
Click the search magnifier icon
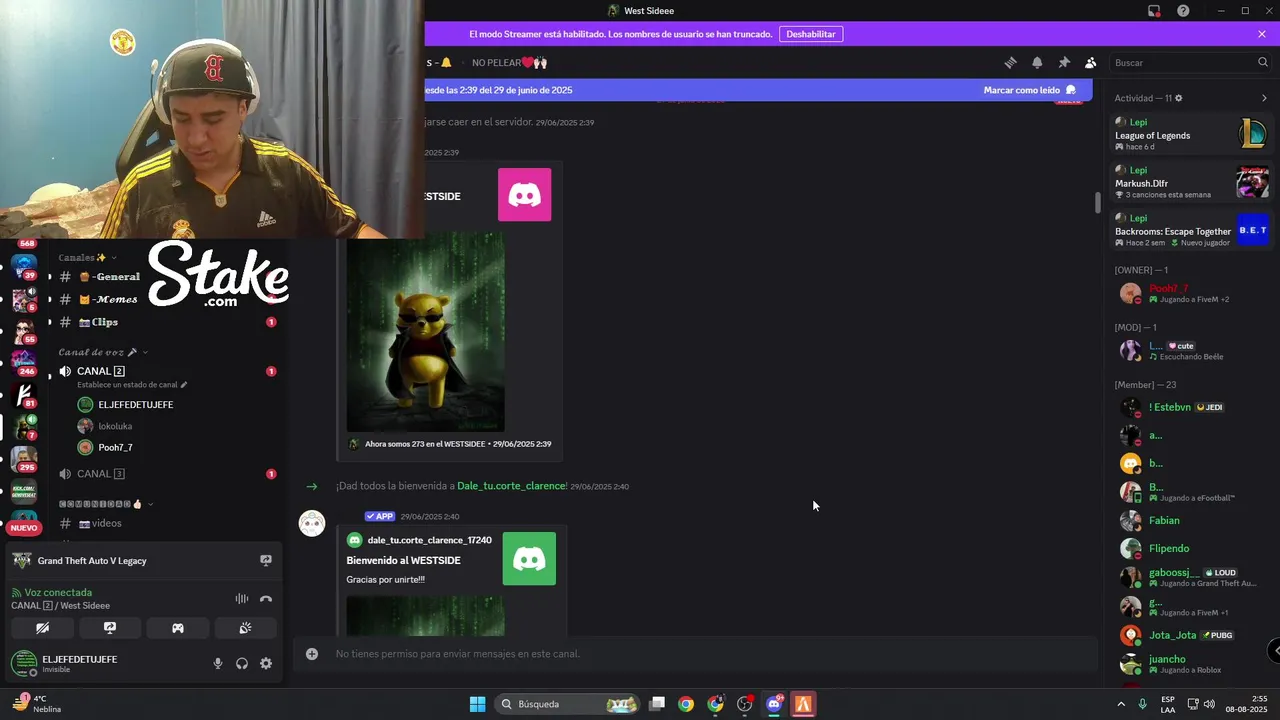[1263, 62]
